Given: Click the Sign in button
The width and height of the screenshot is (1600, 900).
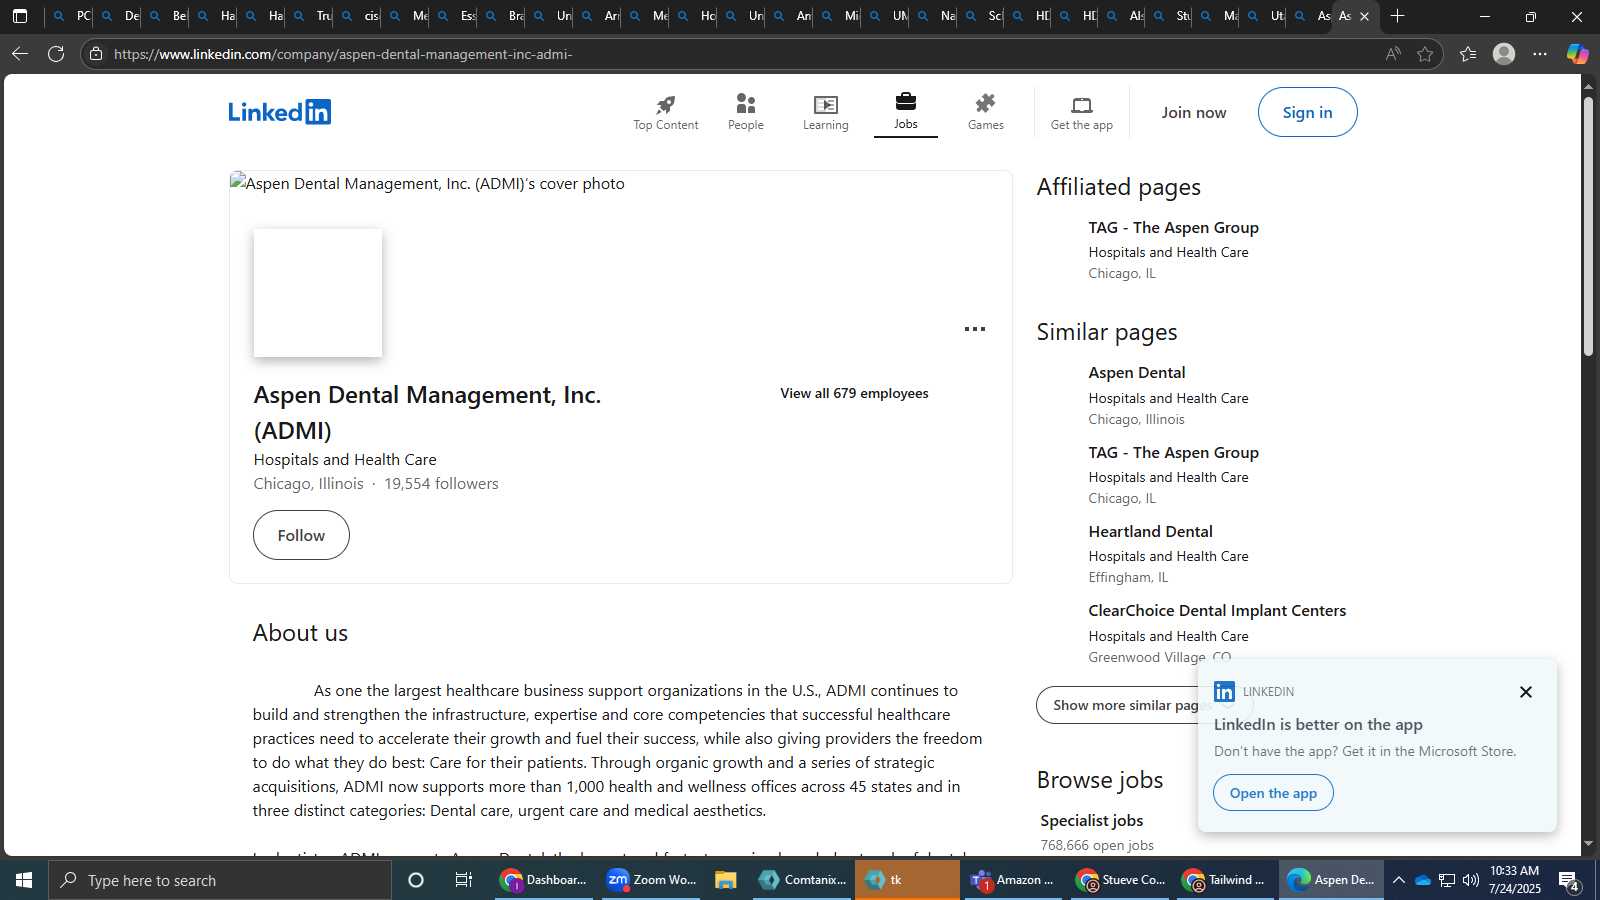Looking at the screenshot, I should coord(1308,112).
